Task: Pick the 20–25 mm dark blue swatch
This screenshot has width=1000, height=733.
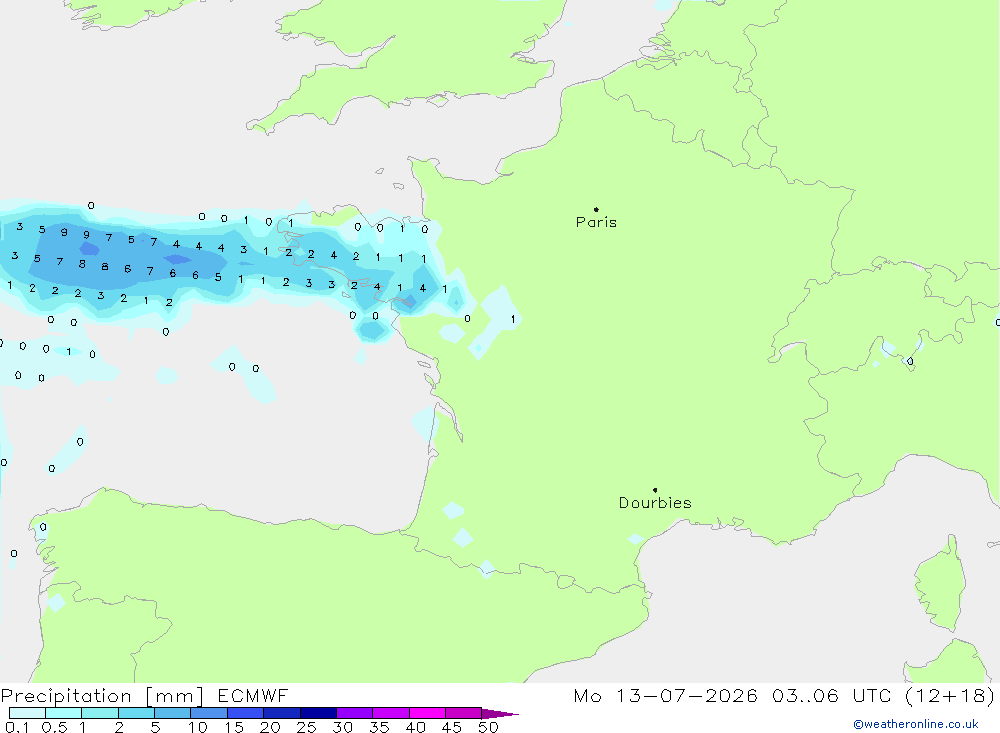Action: [x=282, y=713]
